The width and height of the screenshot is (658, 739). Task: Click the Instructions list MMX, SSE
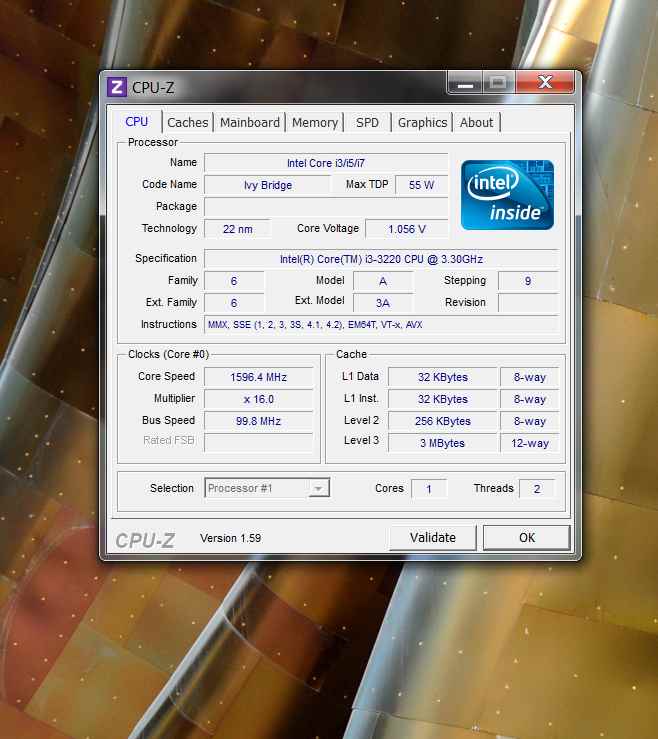[x=381, y=325]
